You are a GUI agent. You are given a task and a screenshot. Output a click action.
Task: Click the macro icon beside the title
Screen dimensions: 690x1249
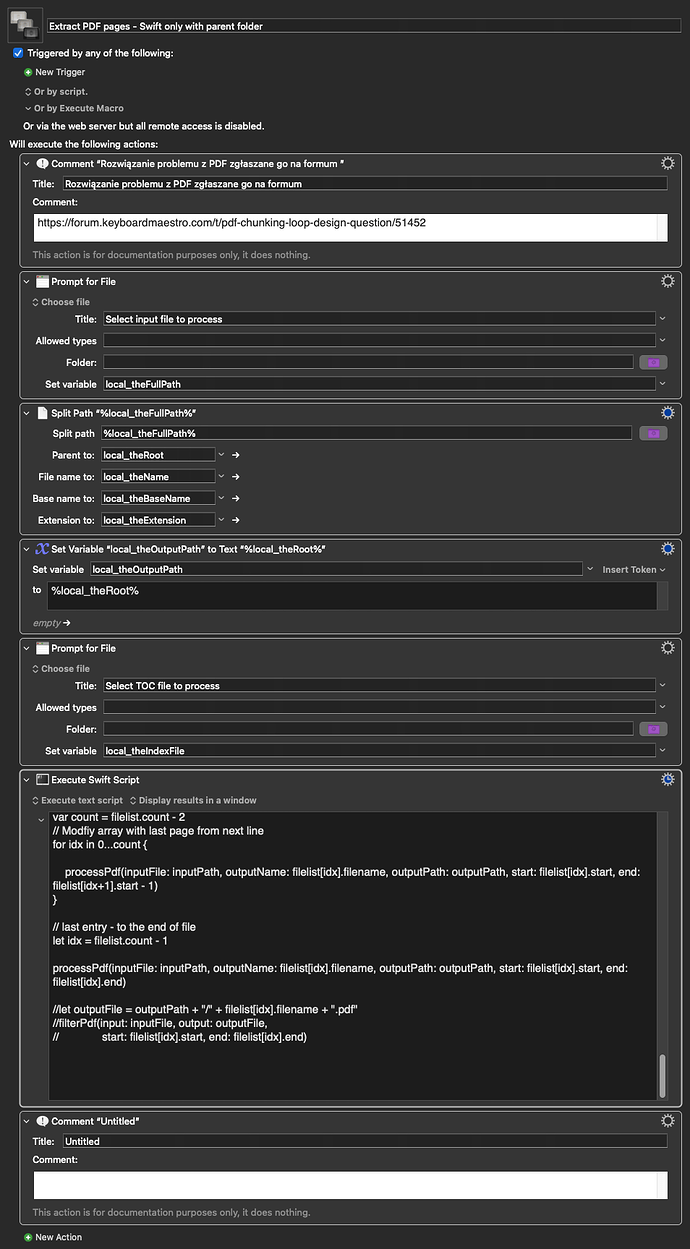pyautogui.click(x=24, y=24)
